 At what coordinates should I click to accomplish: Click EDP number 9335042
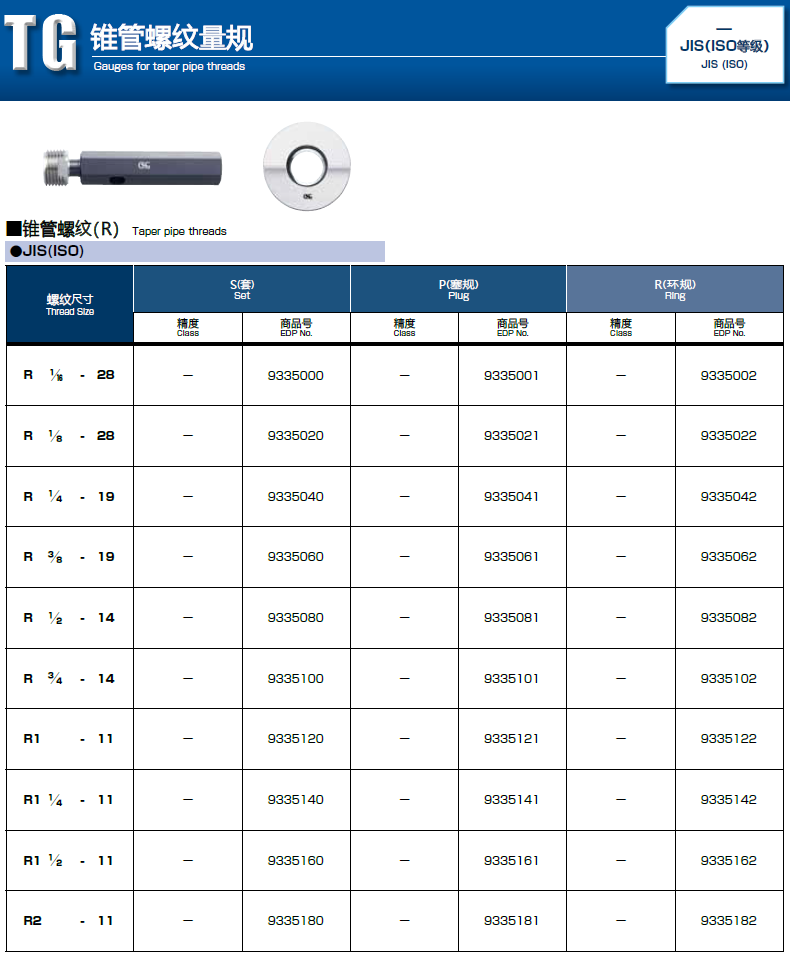[x=729, y=497]
